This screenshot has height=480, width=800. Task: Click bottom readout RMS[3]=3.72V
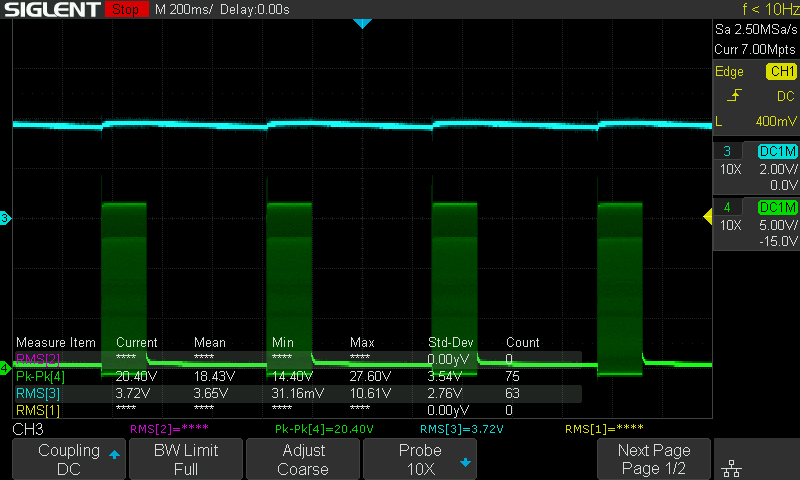(461, 429)
